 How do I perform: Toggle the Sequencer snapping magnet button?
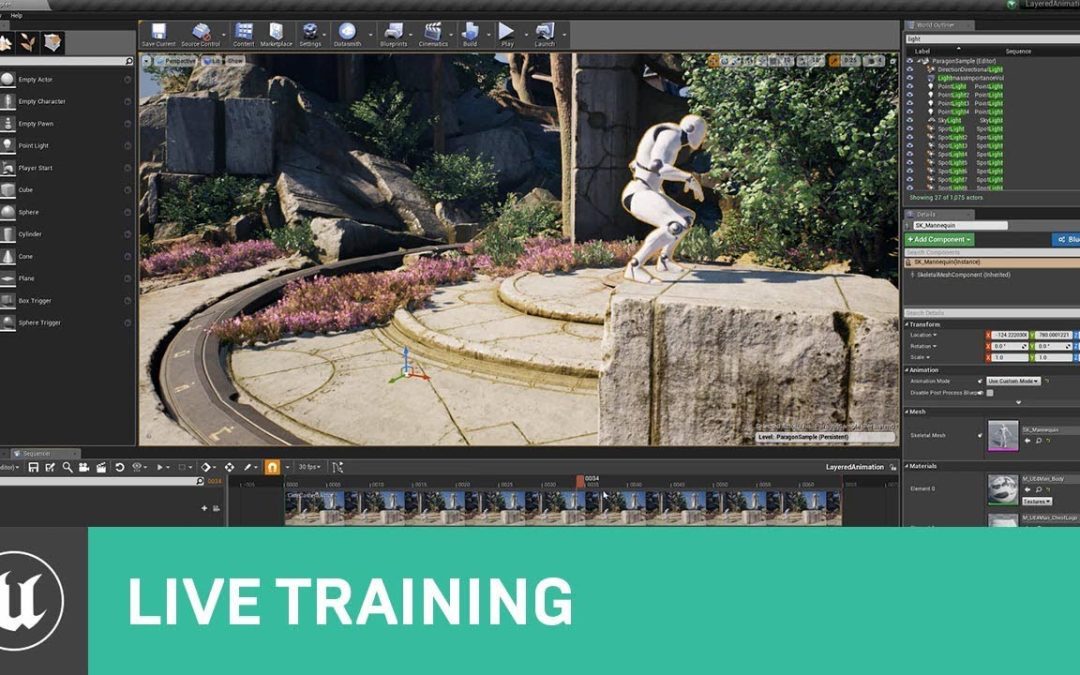[272, 467]
